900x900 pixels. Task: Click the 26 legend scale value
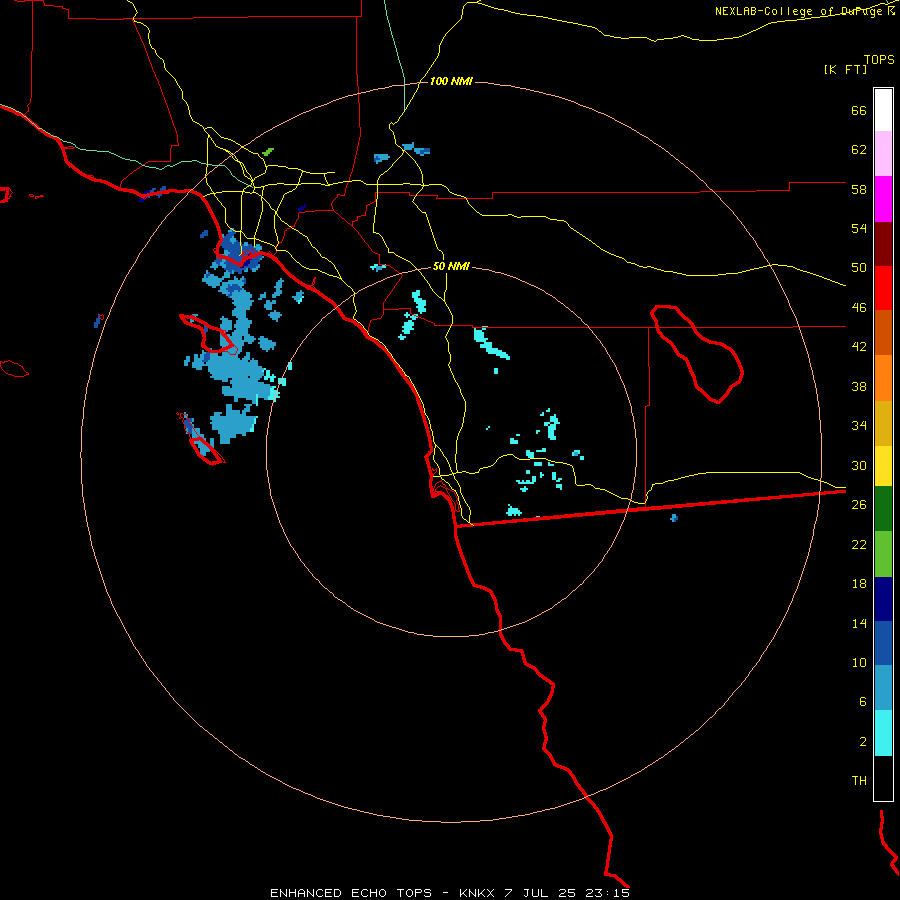[x=858, y=505]
